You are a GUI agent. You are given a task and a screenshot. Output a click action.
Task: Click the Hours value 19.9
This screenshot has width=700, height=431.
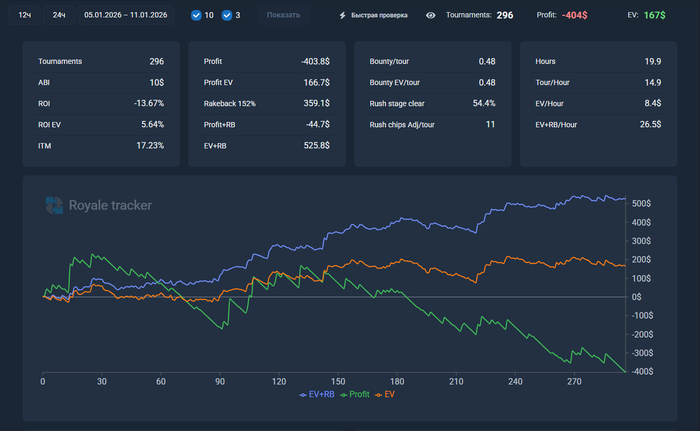tap(653, 62)
